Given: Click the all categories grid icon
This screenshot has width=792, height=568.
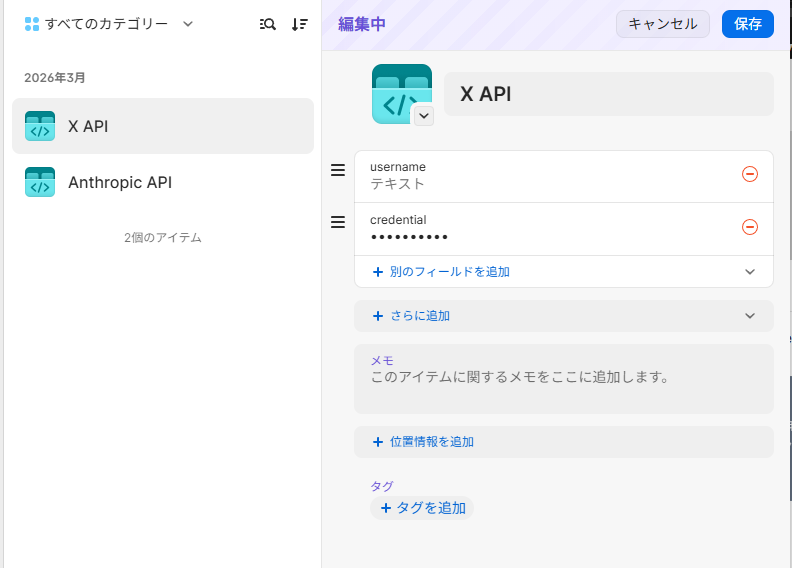Looking at the screenshot, I should 32,24.
